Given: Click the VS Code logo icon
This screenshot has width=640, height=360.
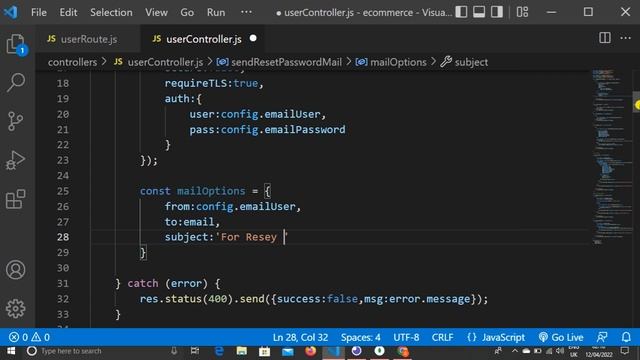Looking at the screenshot, I should 11,12.
